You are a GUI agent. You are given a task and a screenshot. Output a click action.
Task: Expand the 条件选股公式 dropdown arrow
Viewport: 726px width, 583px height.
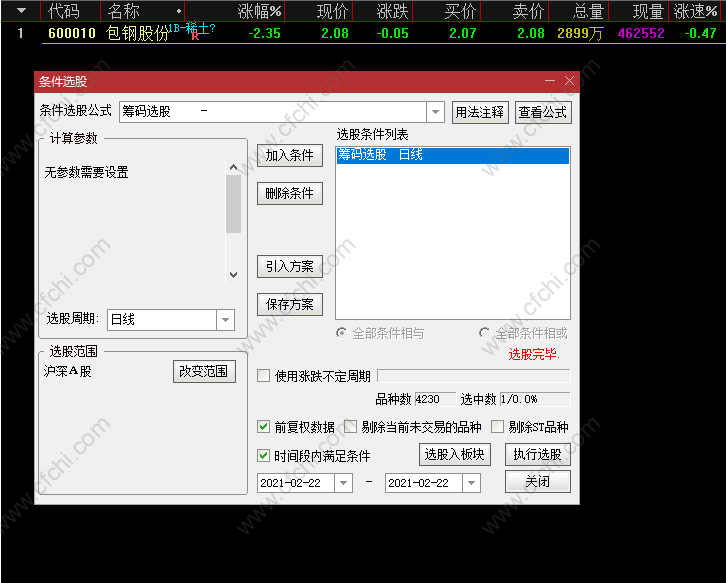435,112
